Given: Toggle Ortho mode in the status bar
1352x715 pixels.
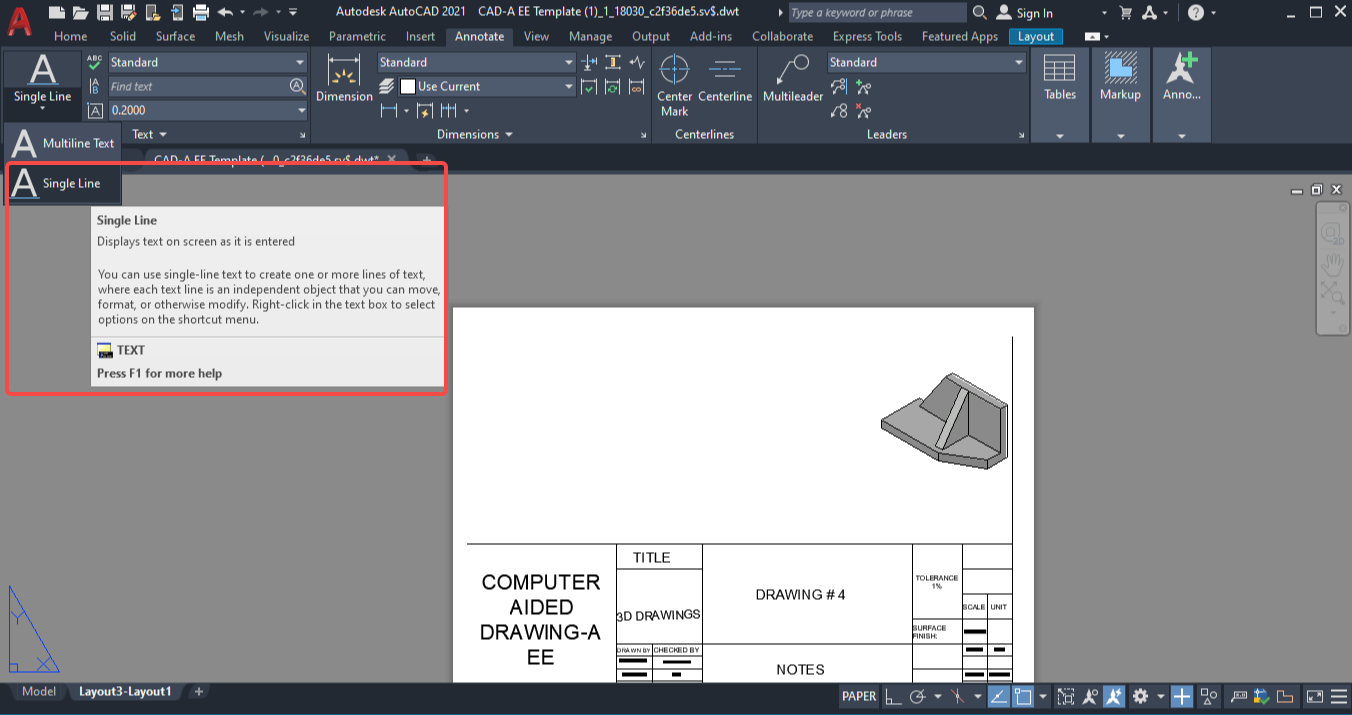Looking at the screenshot, I should coord(895,696).
